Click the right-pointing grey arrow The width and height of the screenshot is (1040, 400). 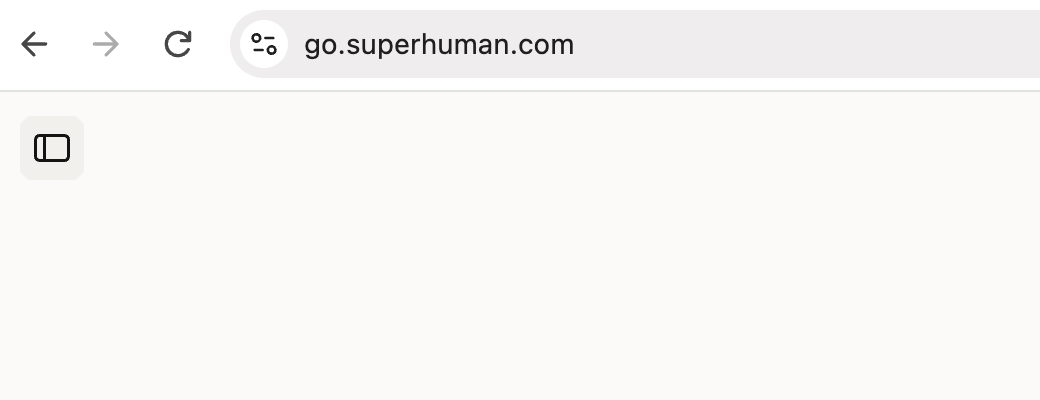[x=105, y=44]
